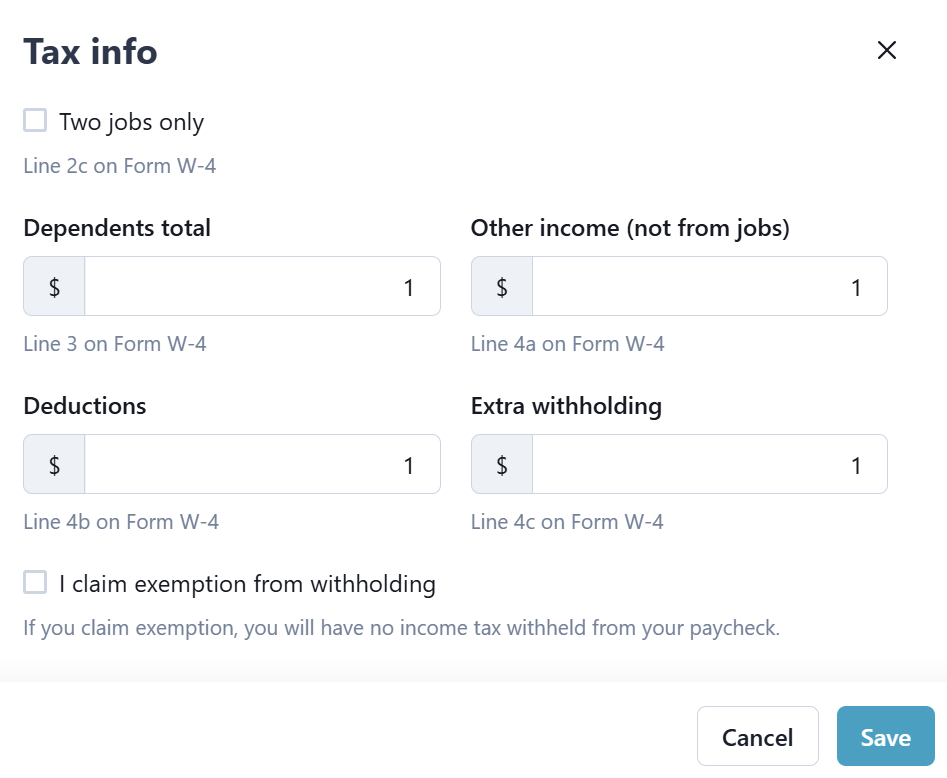This screenshot has width=947, height=778.
Task: Click the 'Deductions' field label
Action: pyautogui.click(x=85, y=406)
